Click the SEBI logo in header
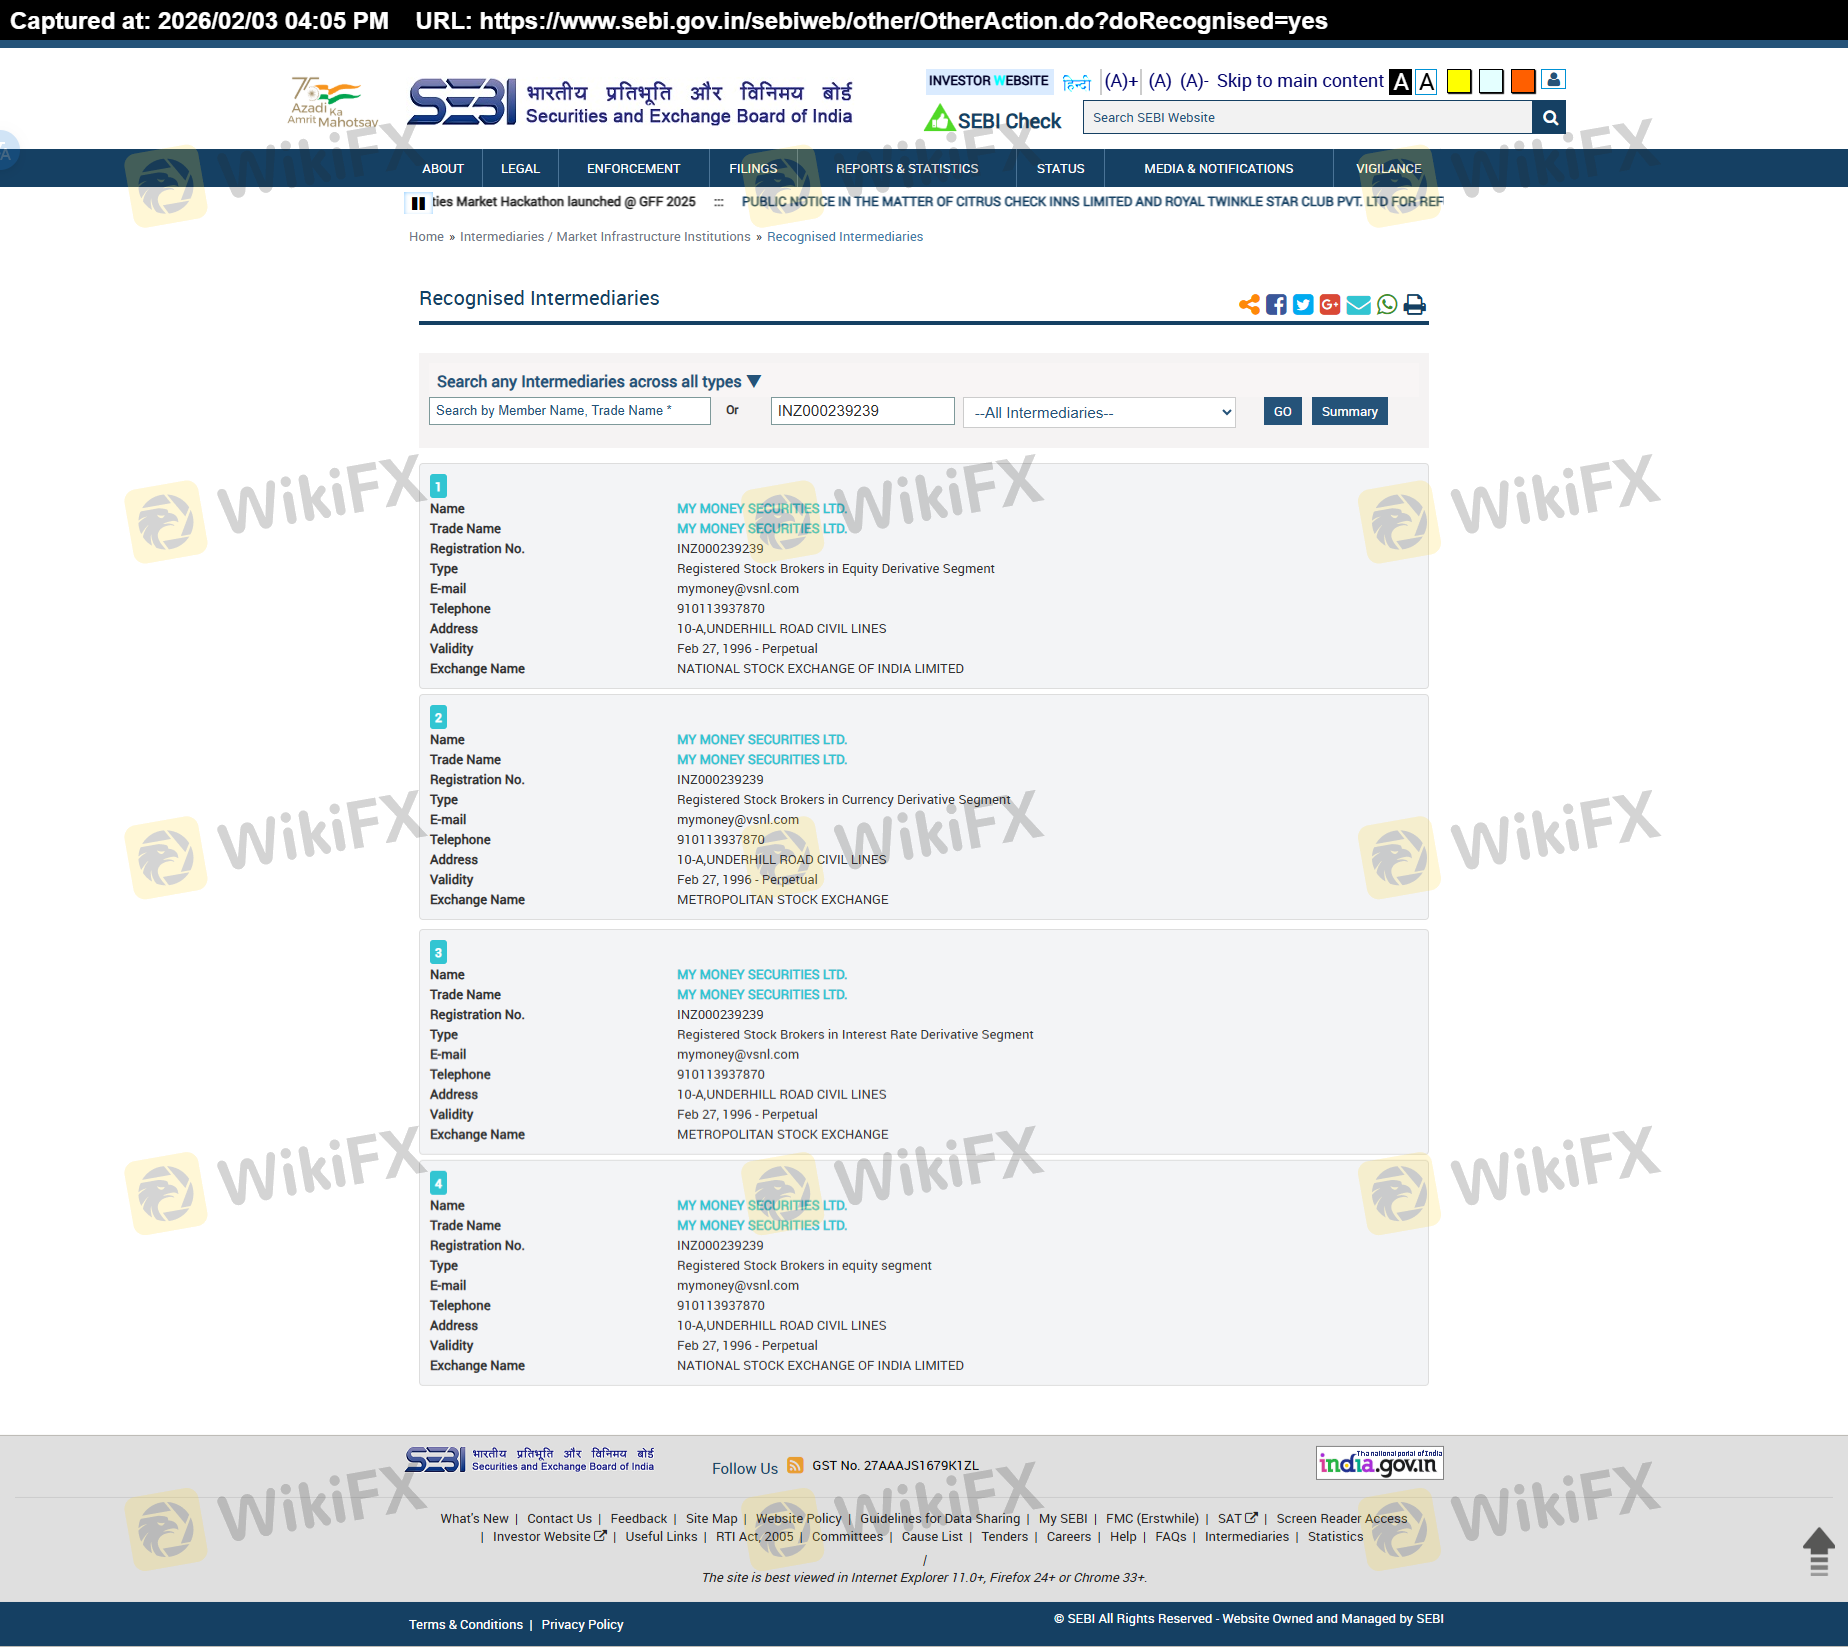 pyautogui.click(x=631, y=102)
